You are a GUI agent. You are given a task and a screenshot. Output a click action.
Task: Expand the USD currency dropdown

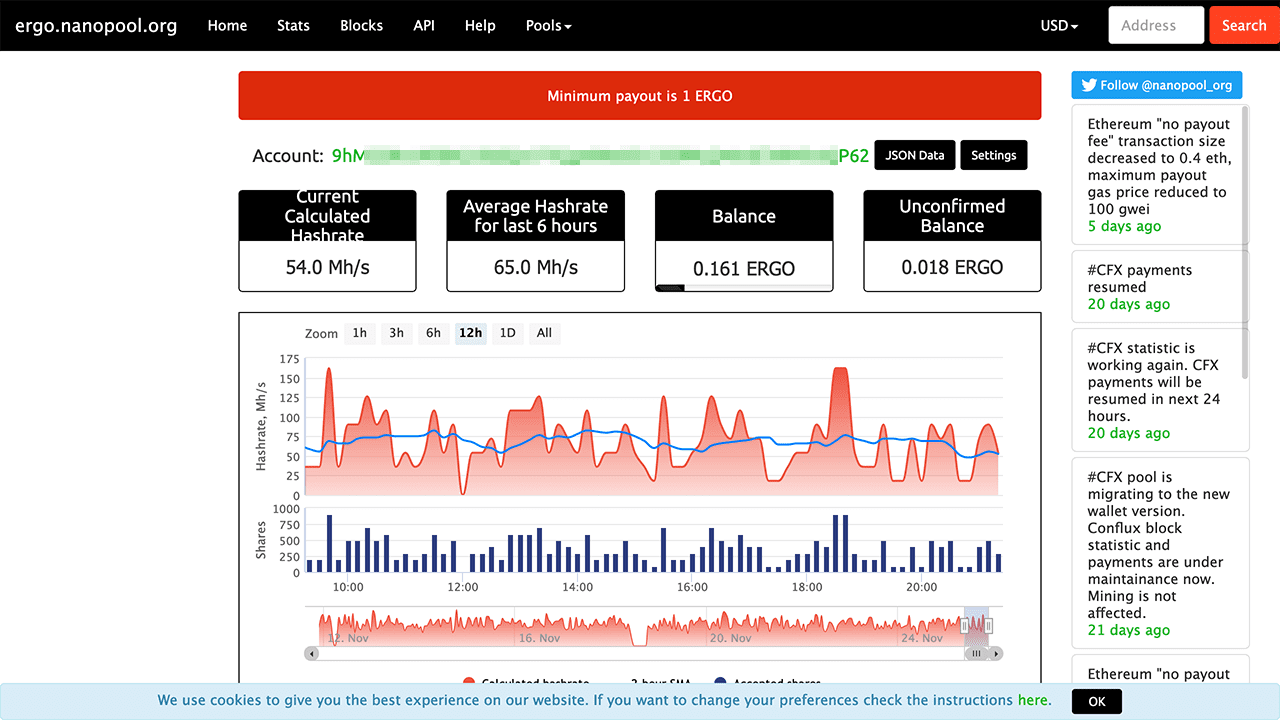[x=1059, y=26]
